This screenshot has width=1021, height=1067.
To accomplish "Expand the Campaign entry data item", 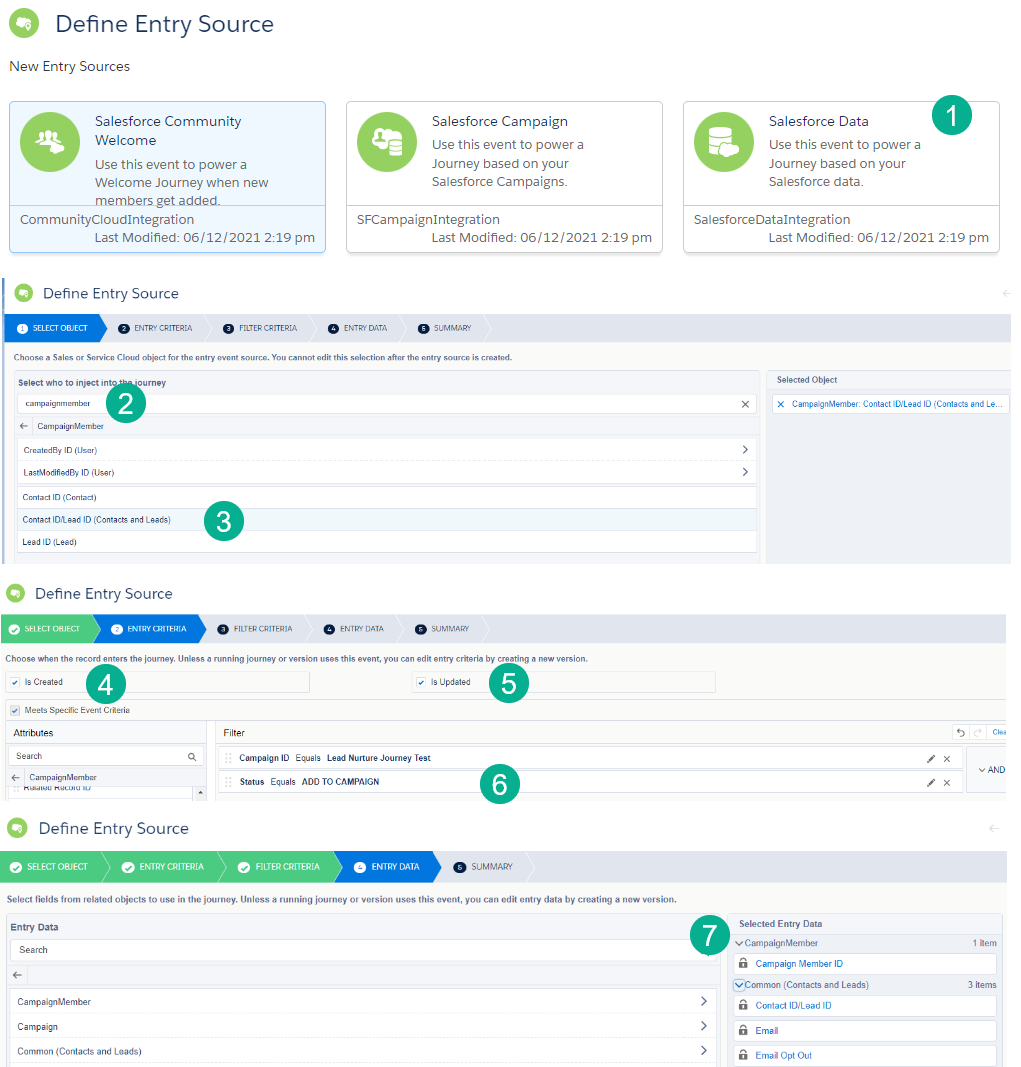I will pyautogui.click(x=703, y=1026).
